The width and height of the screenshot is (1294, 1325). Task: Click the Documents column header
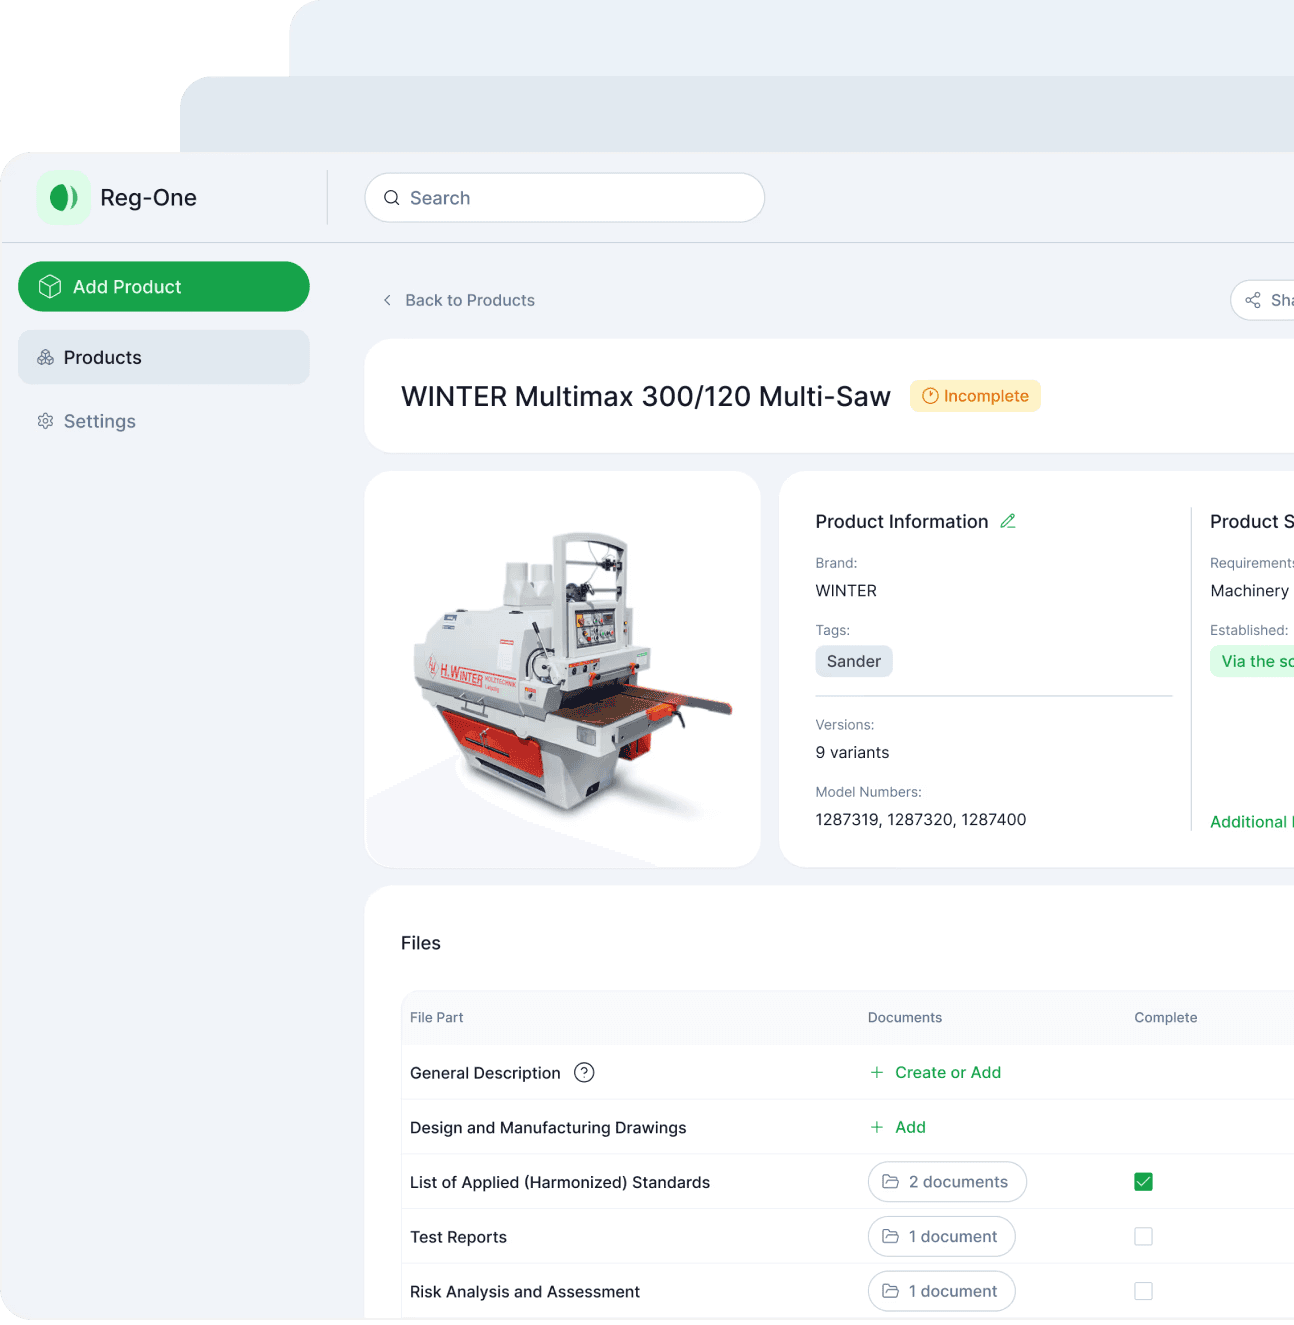(x=905, y=1017)
